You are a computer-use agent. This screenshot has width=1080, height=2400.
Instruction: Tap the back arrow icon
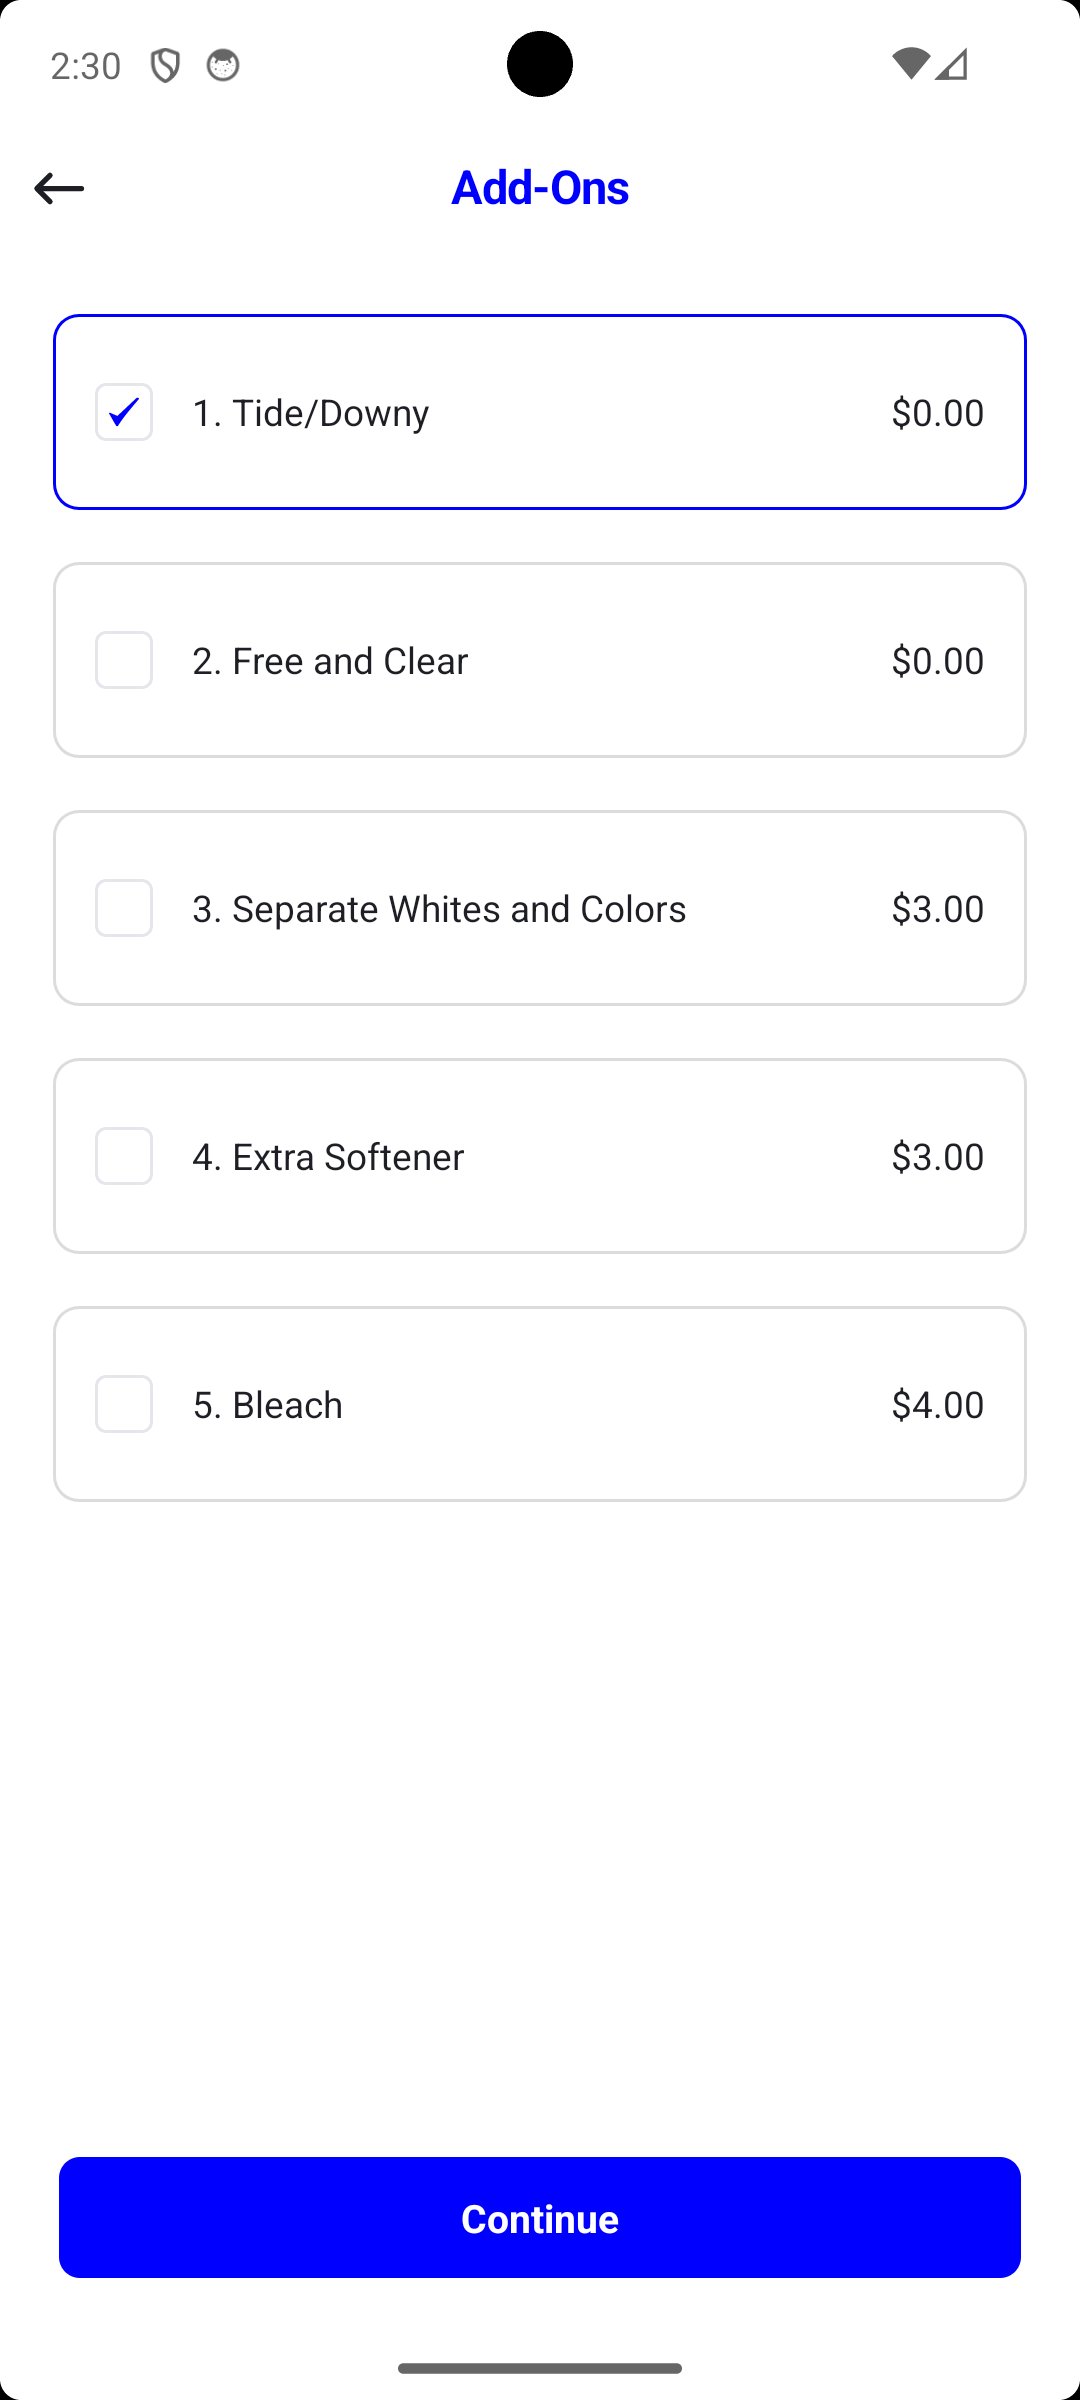point(59,188)
